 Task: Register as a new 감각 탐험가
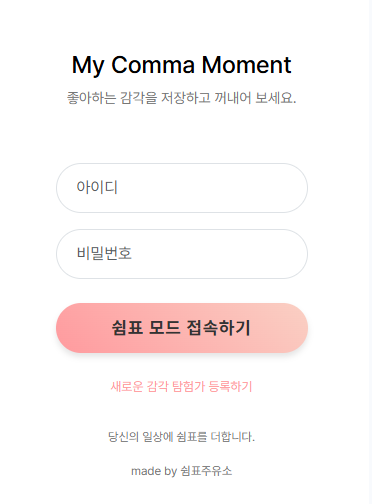pos(181,386)
